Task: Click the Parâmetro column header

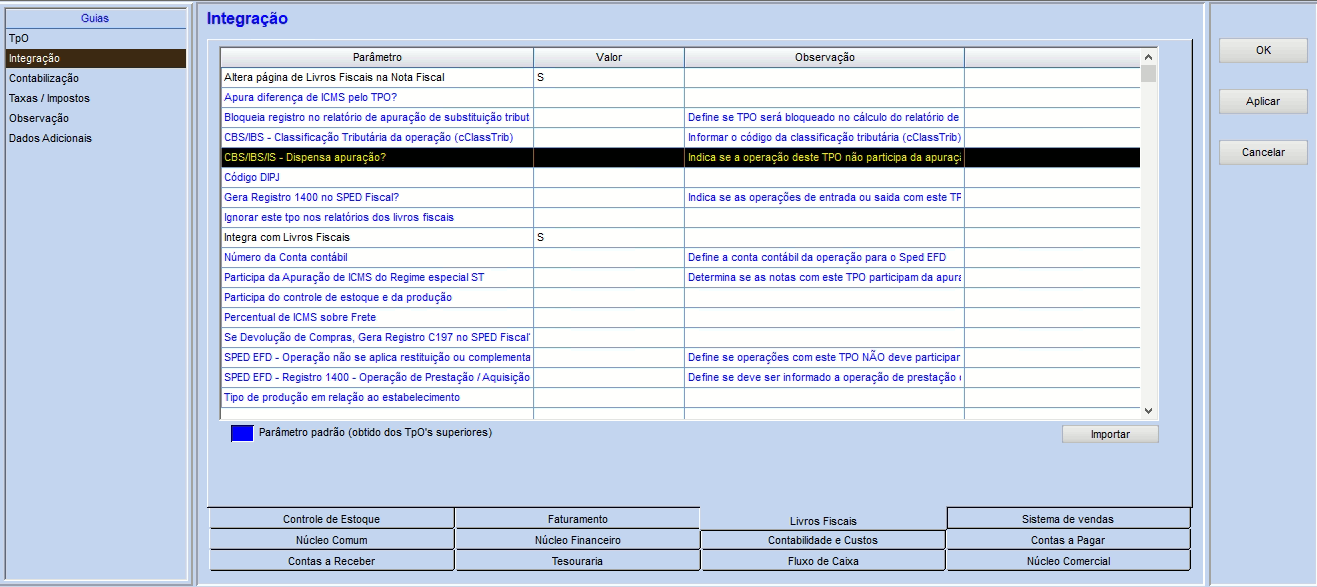Action: pos(377,57)
